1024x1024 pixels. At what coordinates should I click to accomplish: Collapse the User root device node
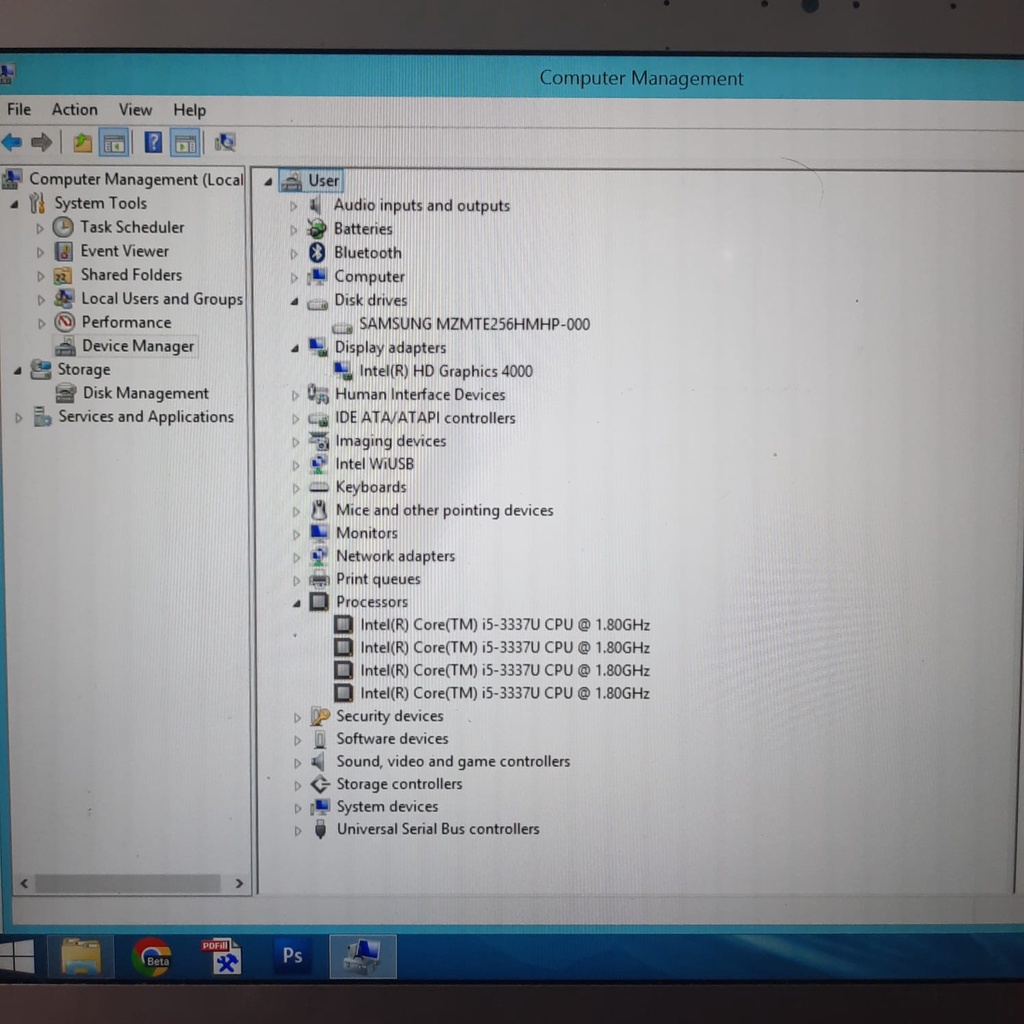[268, 182]
